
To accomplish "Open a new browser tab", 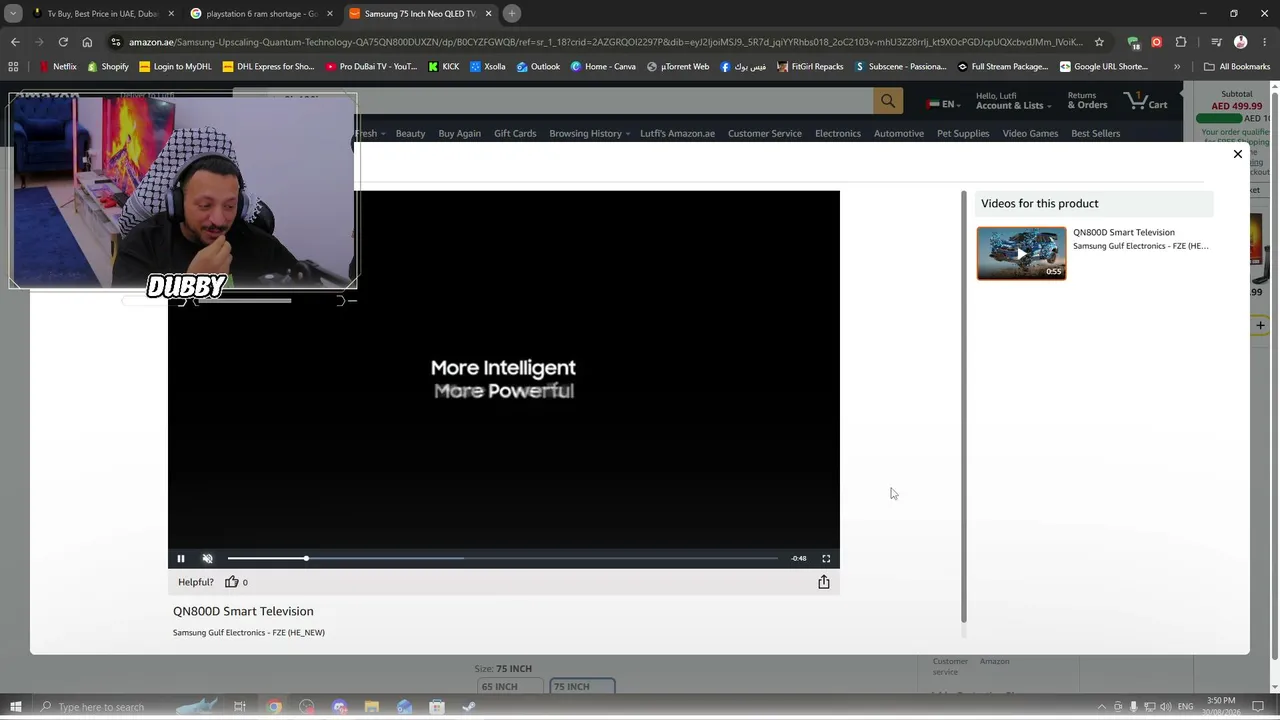I will pyautogui.click(x=512, y=14).
